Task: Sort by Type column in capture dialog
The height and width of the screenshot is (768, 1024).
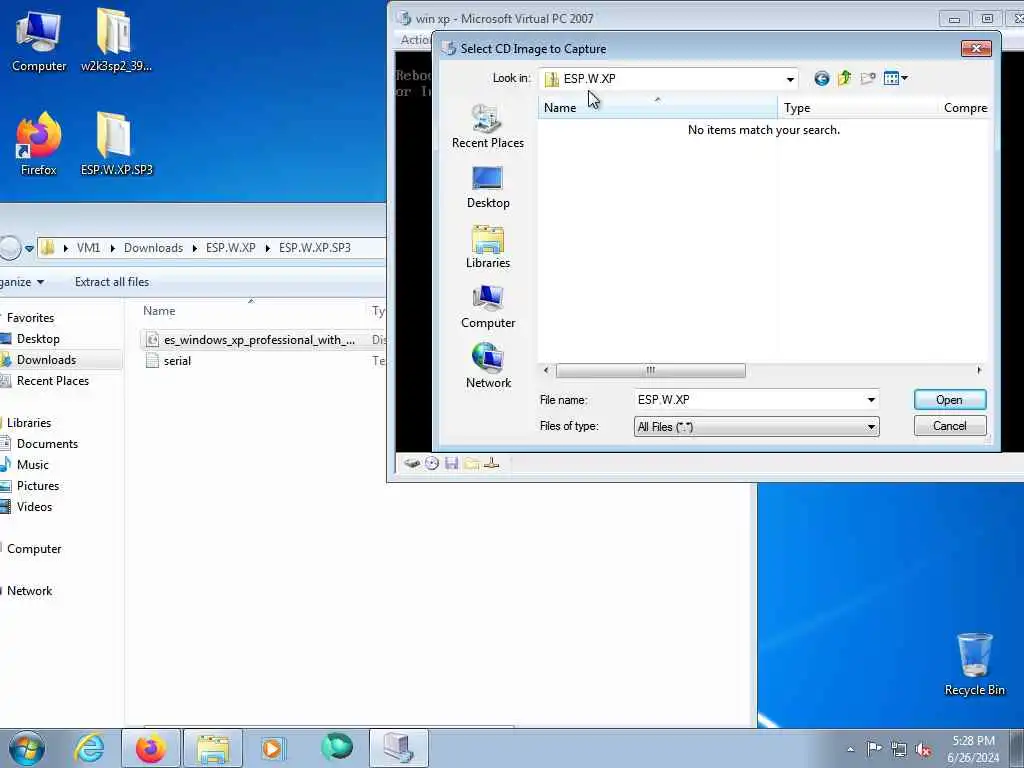Action: tap(857, 108)
